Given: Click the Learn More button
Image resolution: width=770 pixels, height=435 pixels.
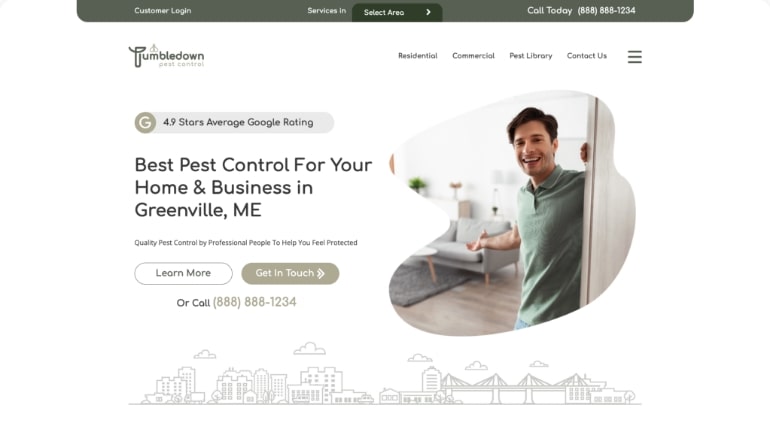Looking at the screenshot, I should tap(184, 273).
